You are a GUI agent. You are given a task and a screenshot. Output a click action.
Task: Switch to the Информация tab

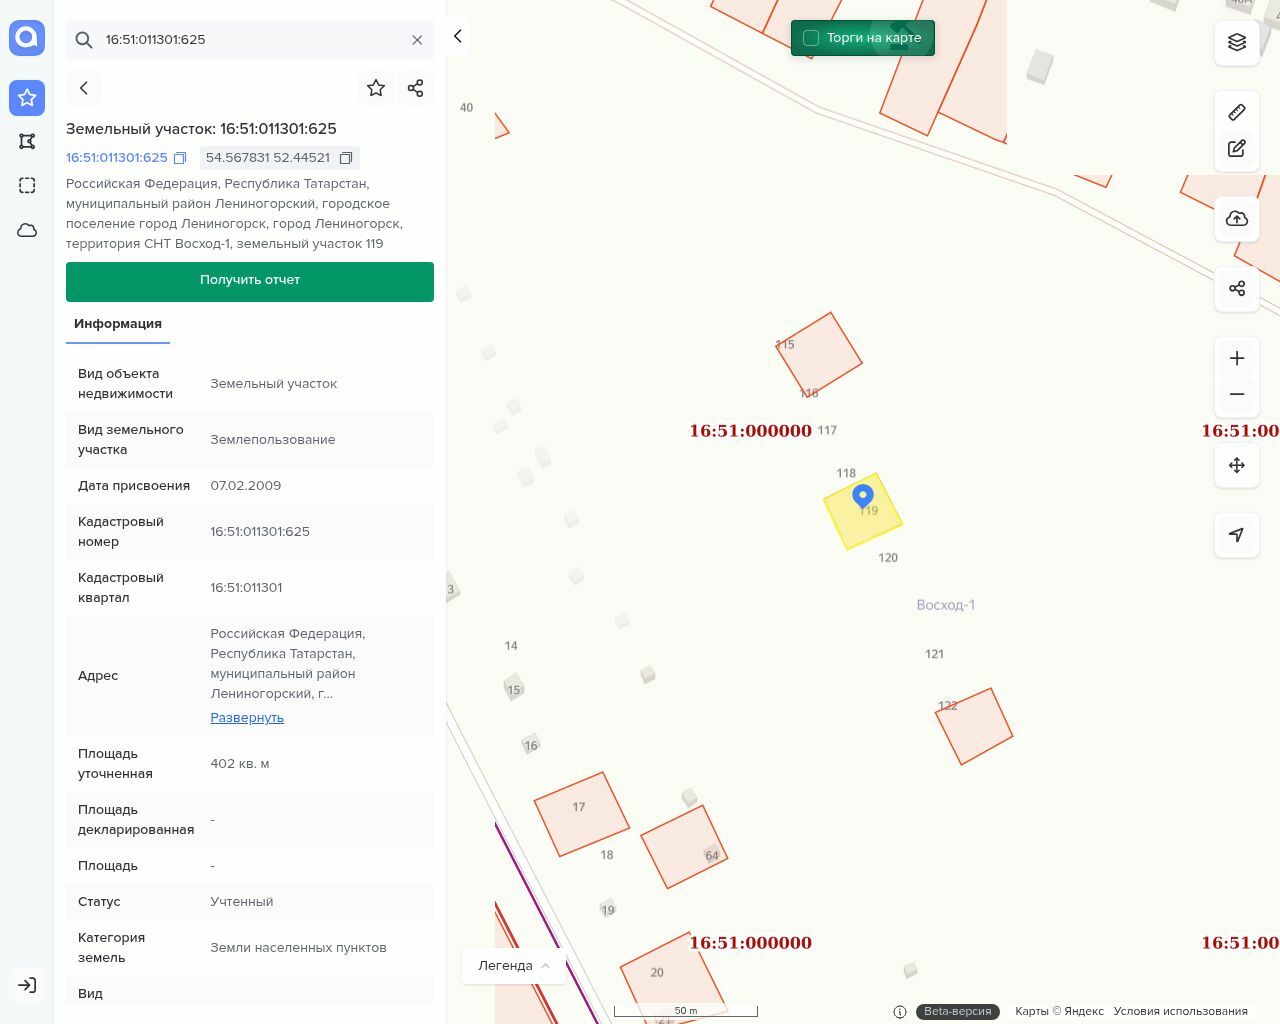(118, 324)
